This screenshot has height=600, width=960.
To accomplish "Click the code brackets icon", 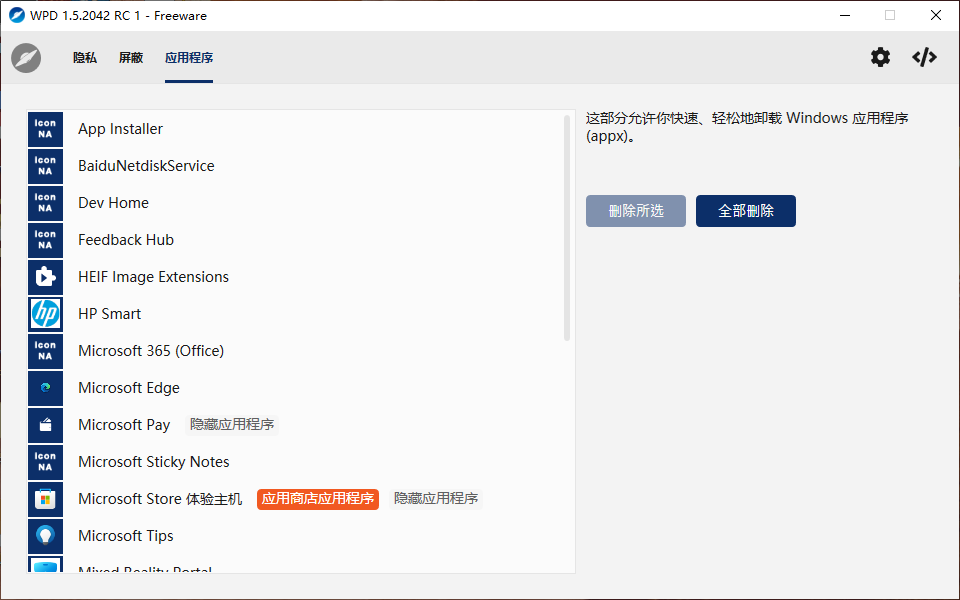I will pos(924,58).
